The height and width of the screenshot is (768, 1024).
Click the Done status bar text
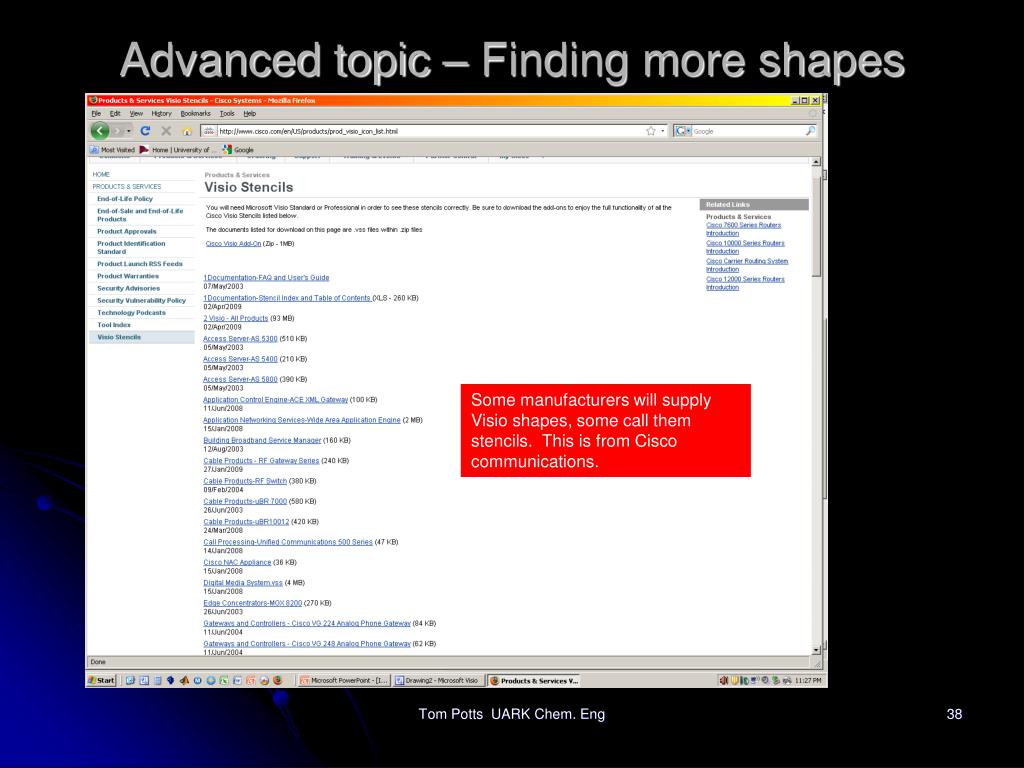(98, 662)
